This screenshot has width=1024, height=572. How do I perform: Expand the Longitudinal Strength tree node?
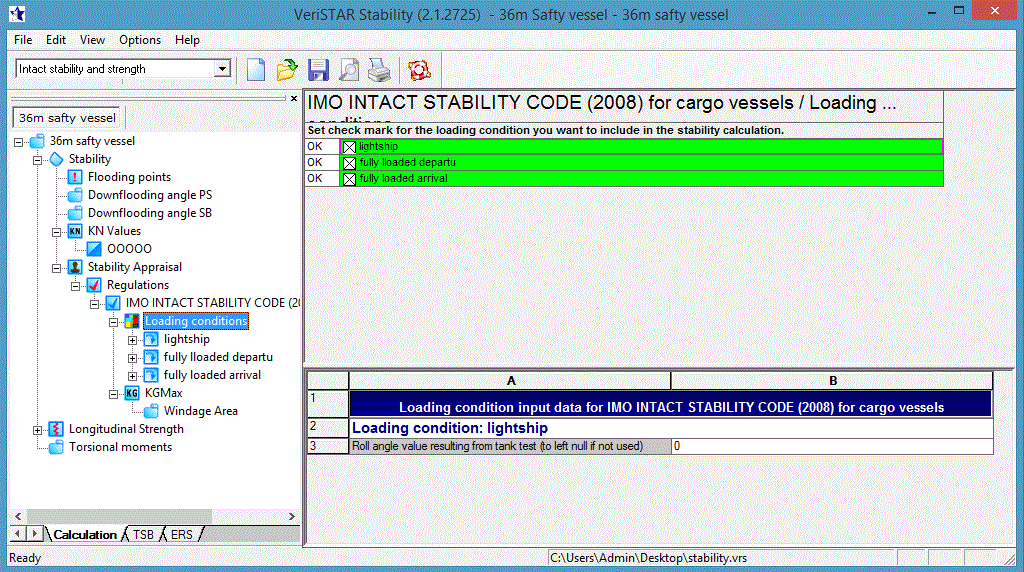(x=38, y=429)
